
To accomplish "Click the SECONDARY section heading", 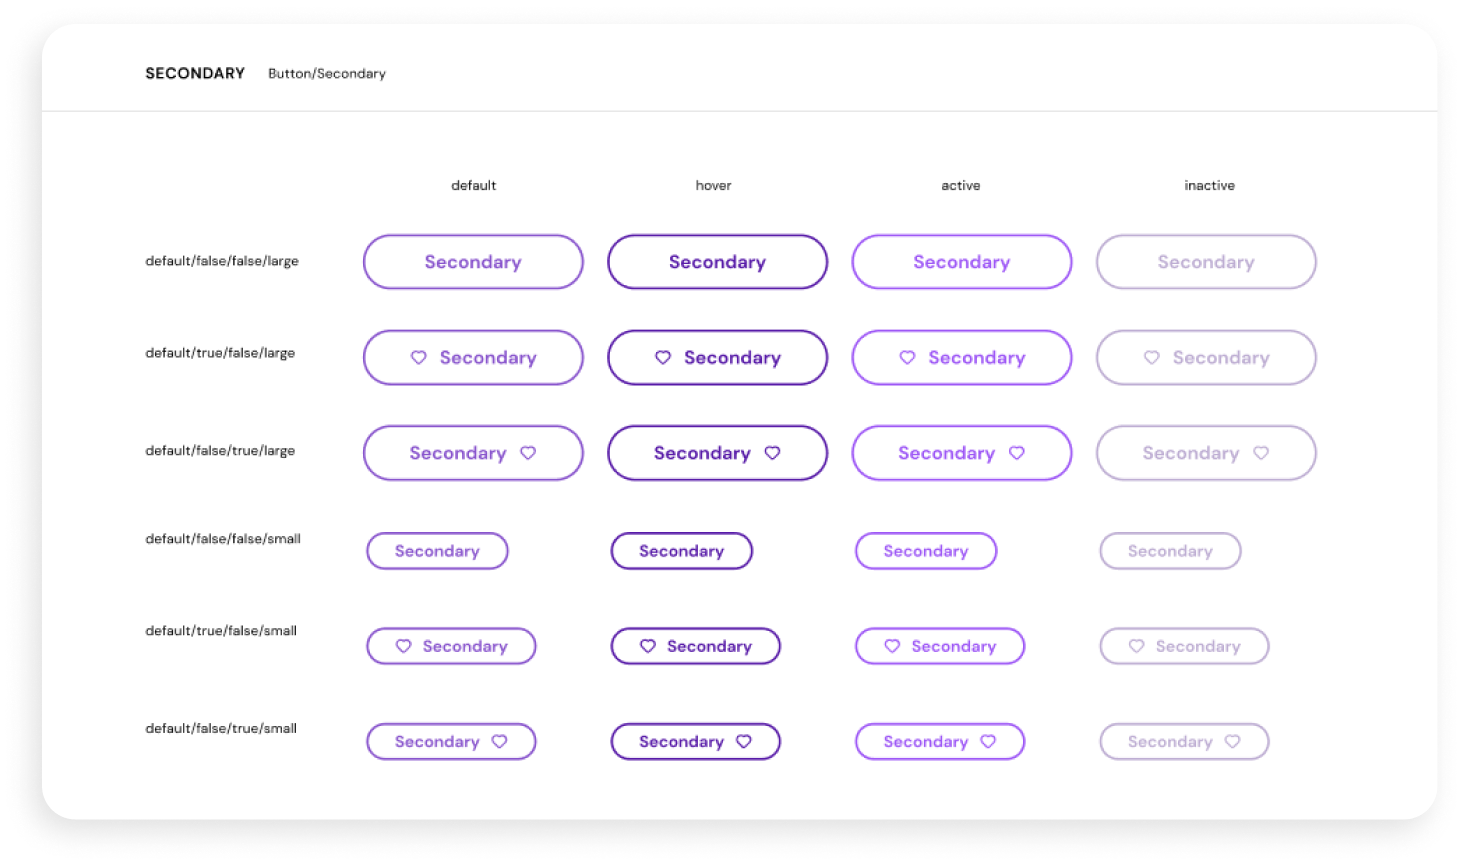I will pyautogui.click(x=195, y=74).
